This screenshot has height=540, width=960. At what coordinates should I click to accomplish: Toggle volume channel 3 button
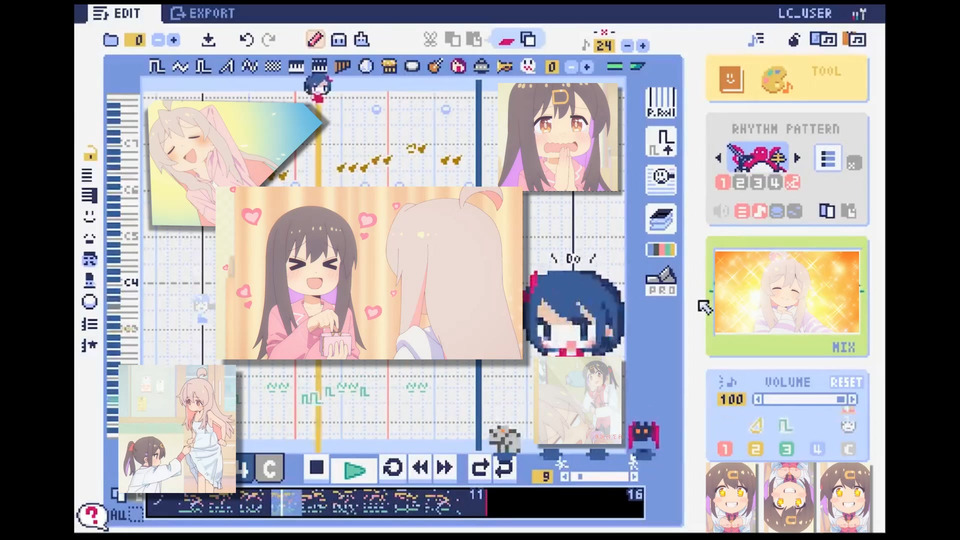(786, 449)
